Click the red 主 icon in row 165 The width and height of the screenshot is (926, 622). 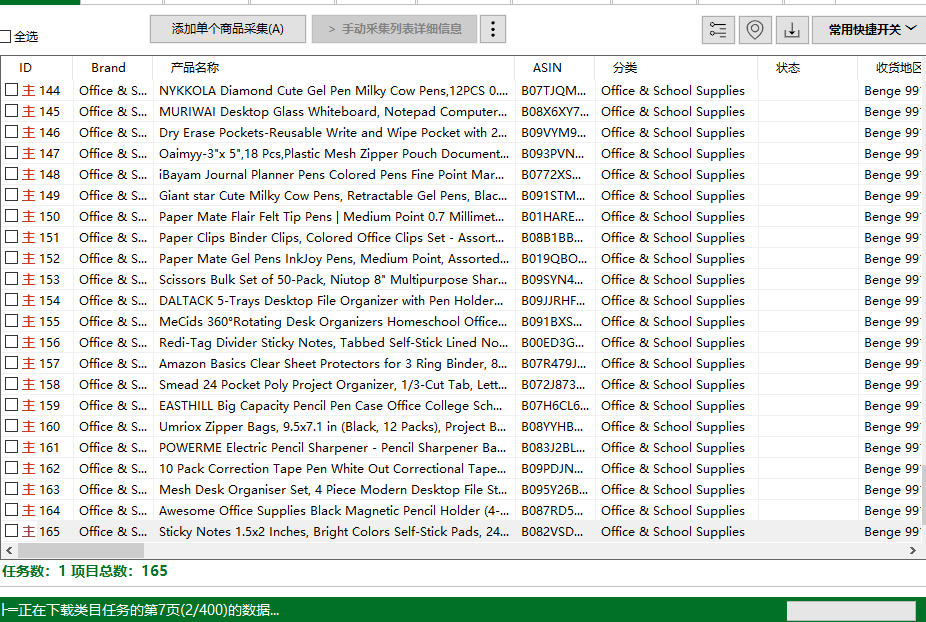pos(28,532)
